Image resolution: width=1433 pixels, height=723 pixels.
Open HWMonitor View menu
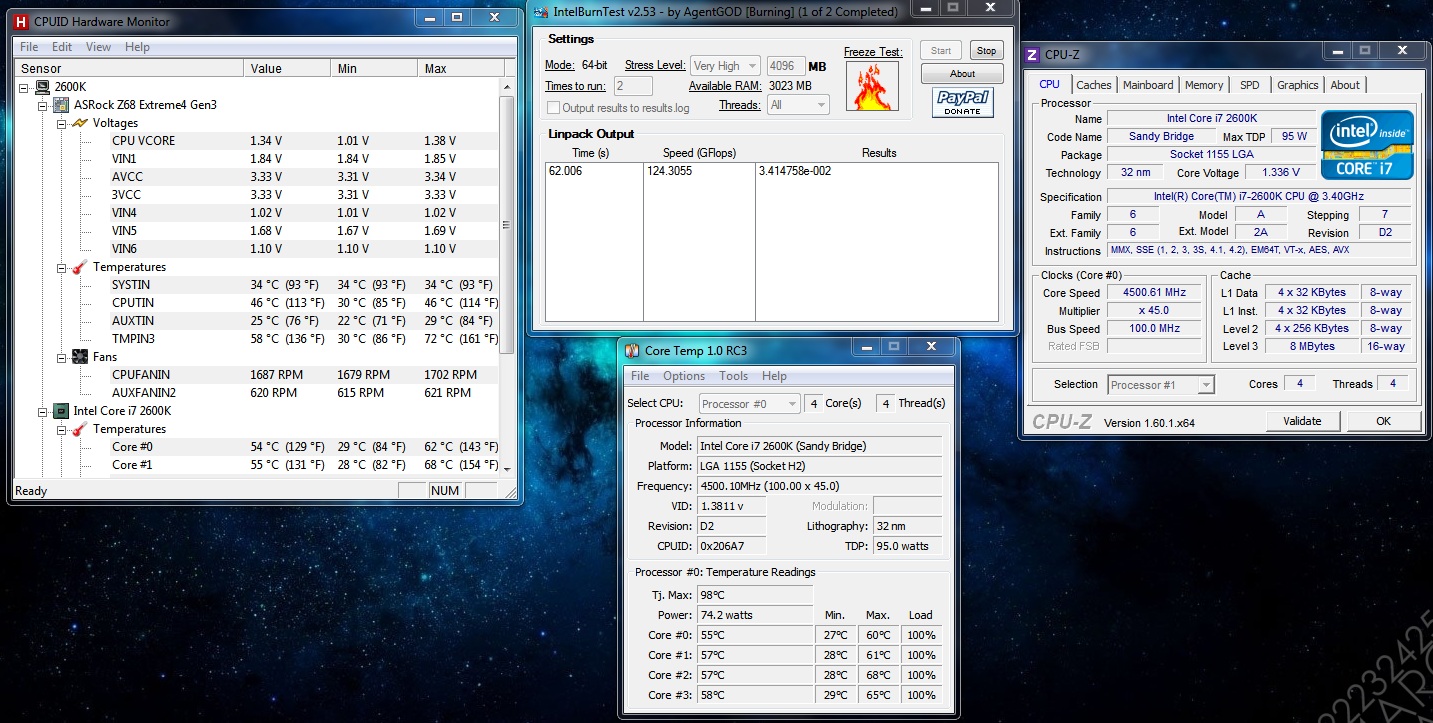pos(98,47)
